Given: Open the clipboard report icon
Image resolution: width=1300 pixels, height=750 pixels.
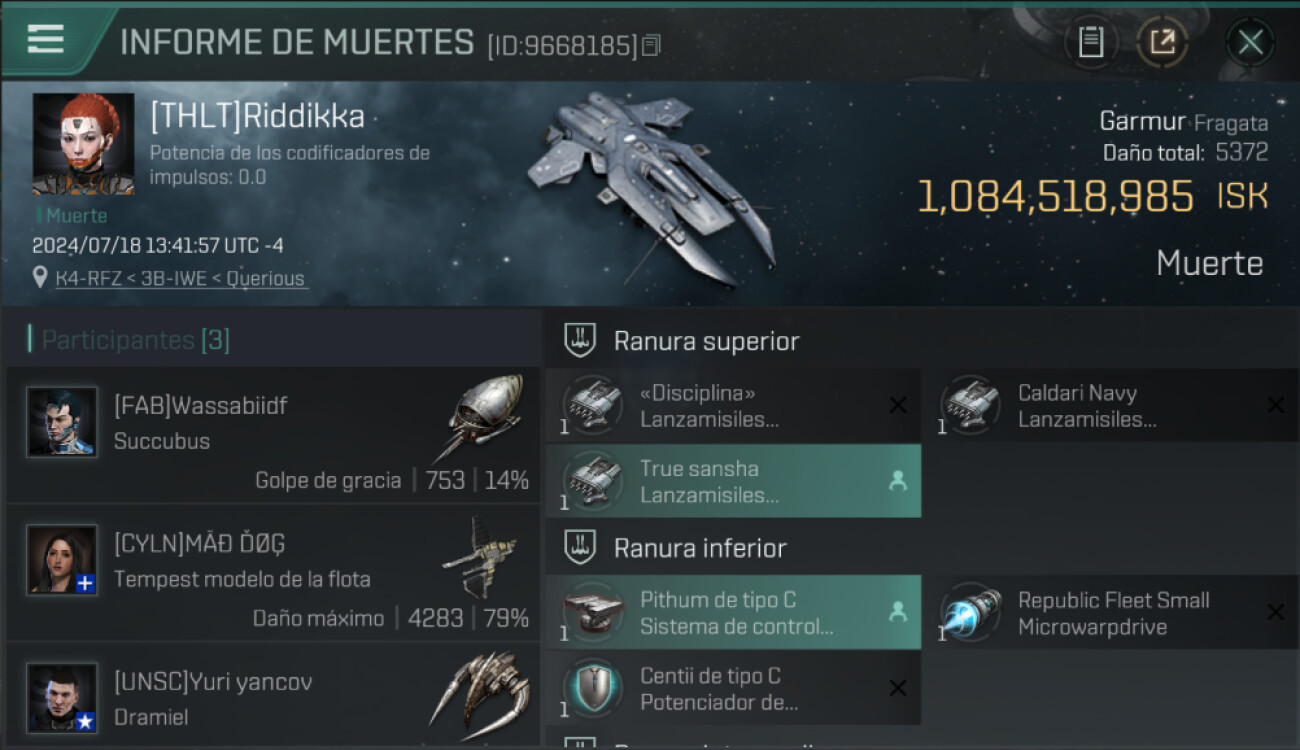Looking at the screenshot, I should pos(1090,43).
